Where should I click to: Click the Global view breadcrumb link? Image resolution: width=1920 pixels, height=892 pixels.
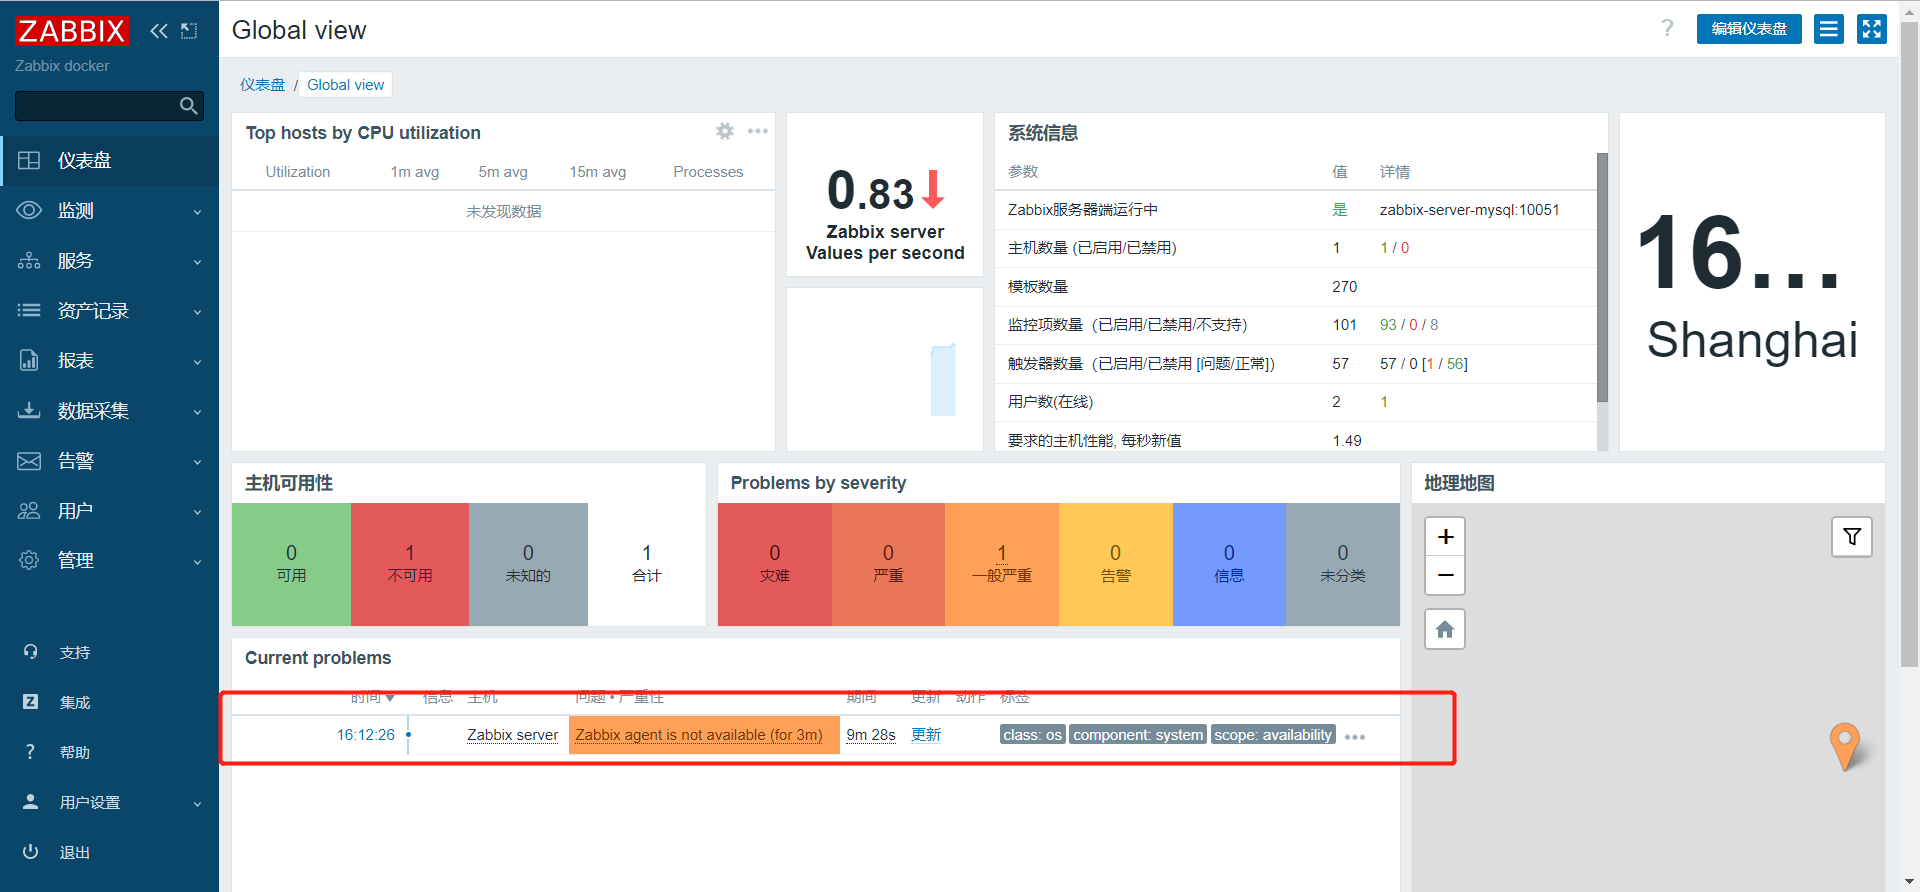[x=345, y=85]
